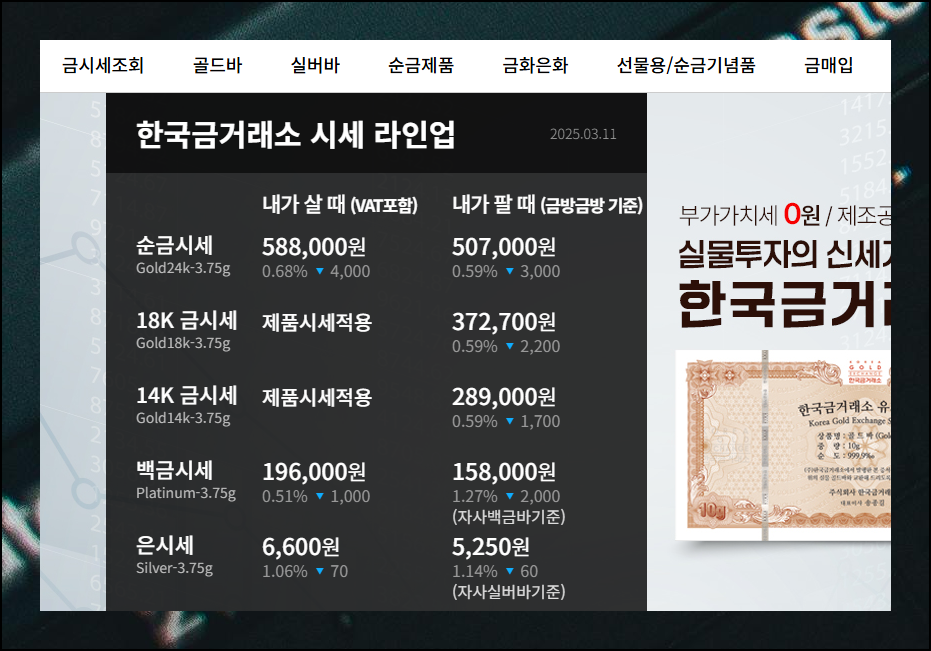Click down arrow beside 1,700 change
The height and width of the screenshot is (651, 931).
click(509, 421)
